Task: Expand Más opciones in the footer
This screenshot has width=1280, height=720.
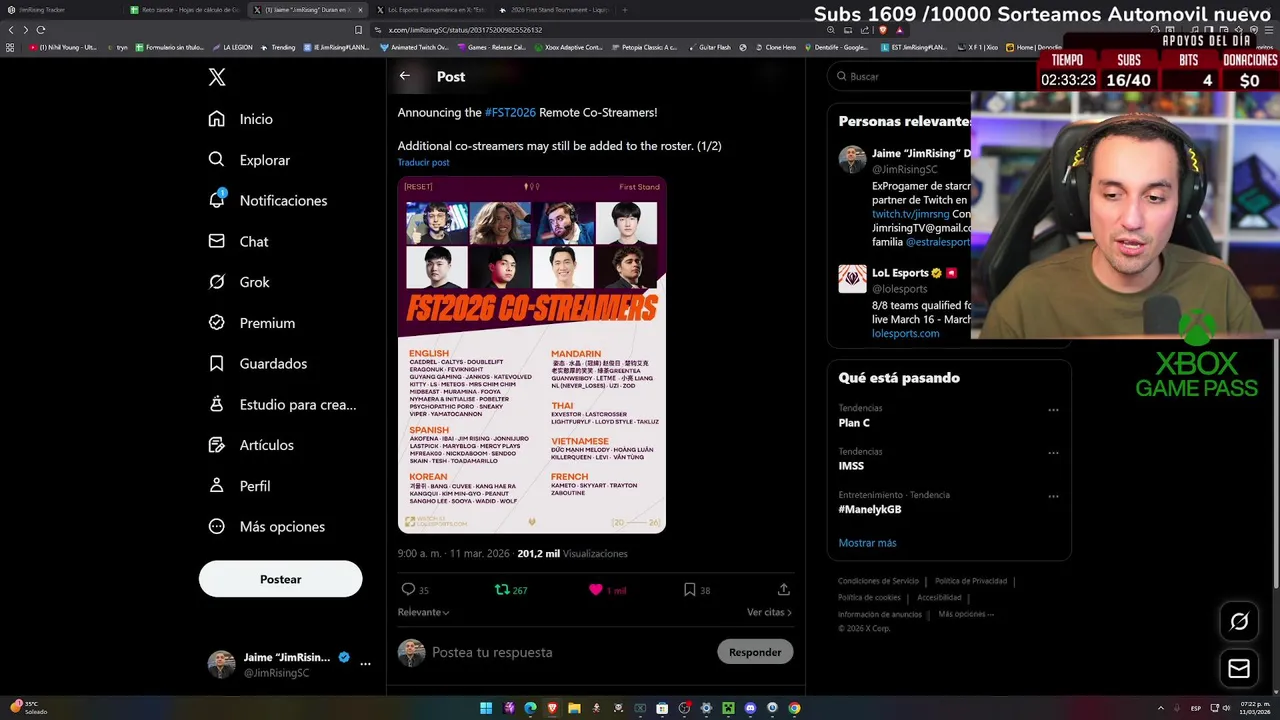Action: point(966,614)
